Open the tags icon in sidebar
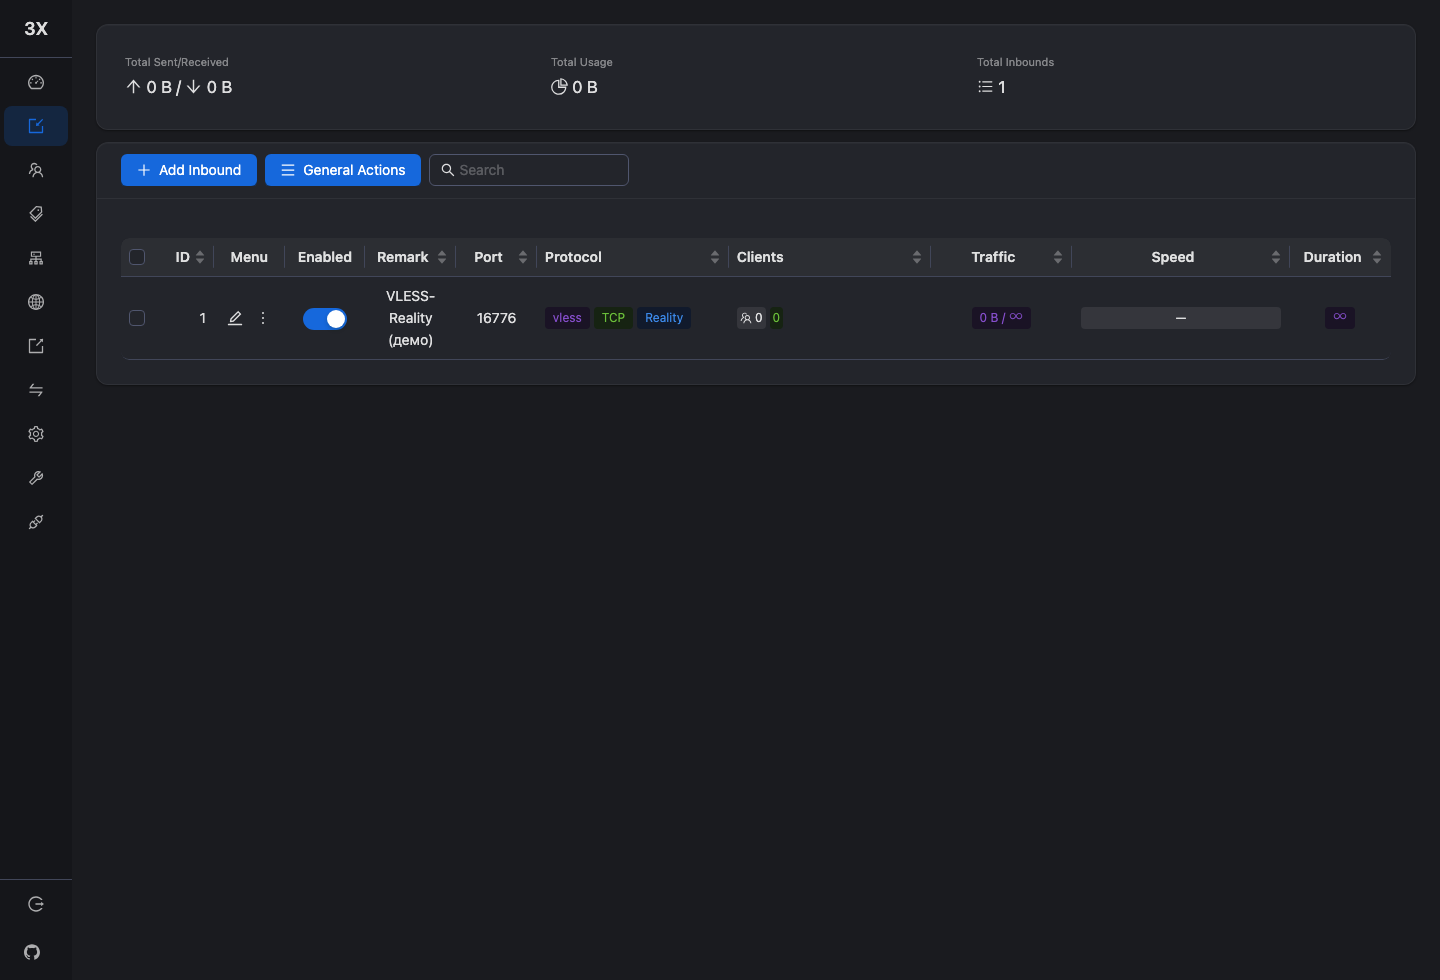The height and width of the screenshot is (980, 1440). pos(36,214)
